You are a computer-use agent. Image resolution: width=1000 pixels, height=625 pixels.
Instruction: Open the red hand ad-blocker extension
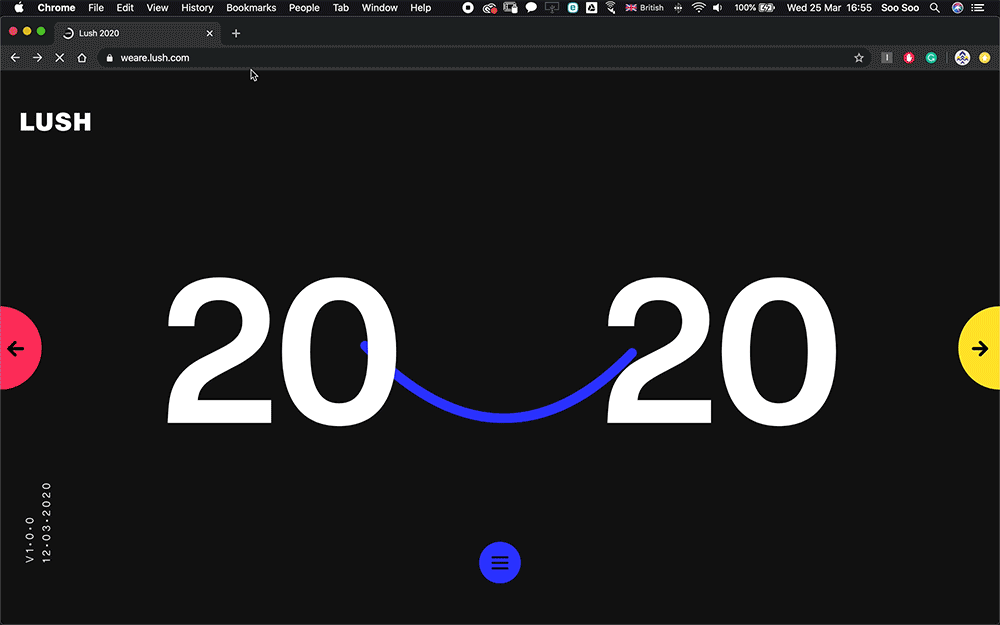(909, 57)
